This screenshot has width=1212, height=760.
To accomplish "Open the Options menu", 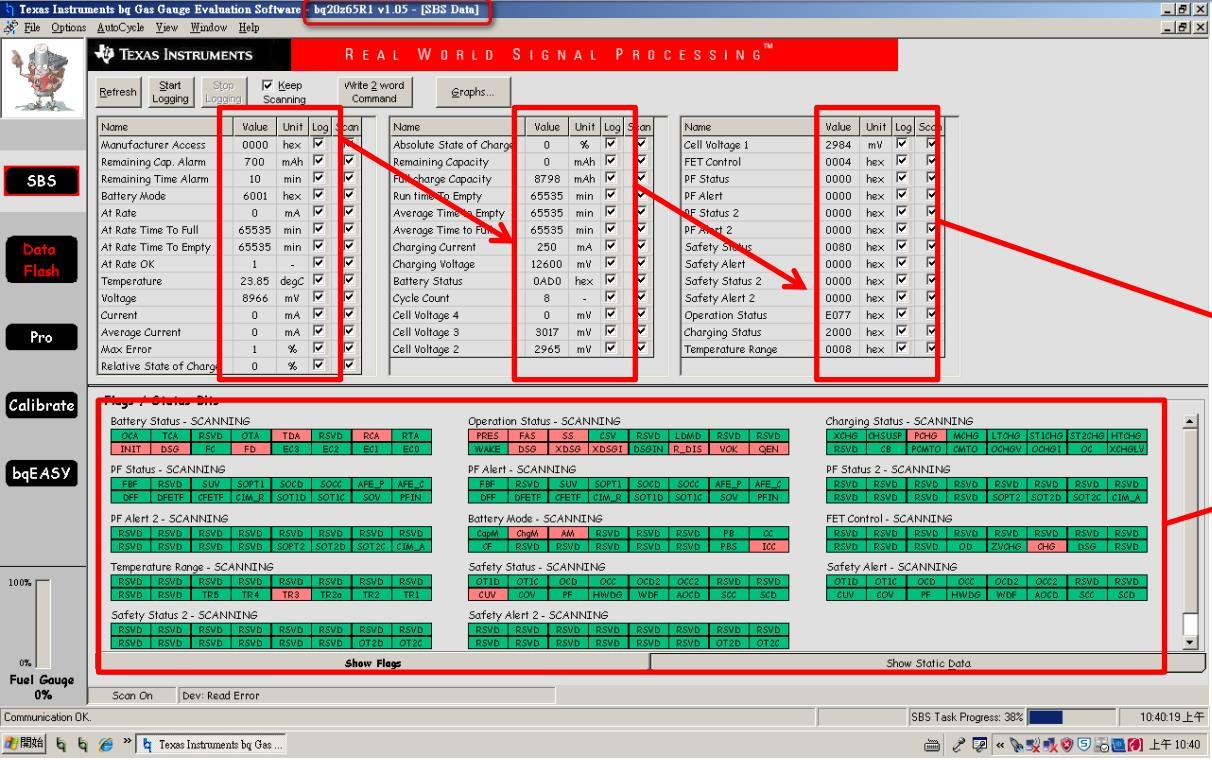I will pos(68,28).
